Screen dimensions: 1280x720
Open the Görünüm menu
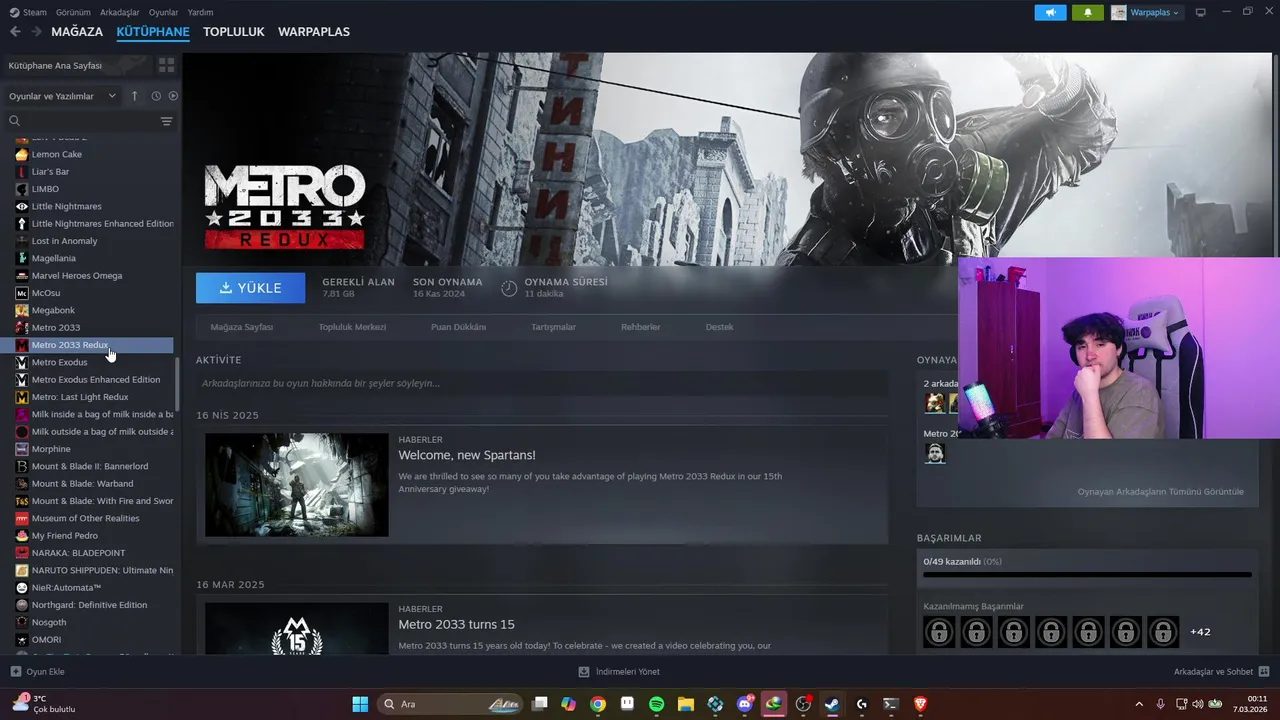[x=73, y=12]
